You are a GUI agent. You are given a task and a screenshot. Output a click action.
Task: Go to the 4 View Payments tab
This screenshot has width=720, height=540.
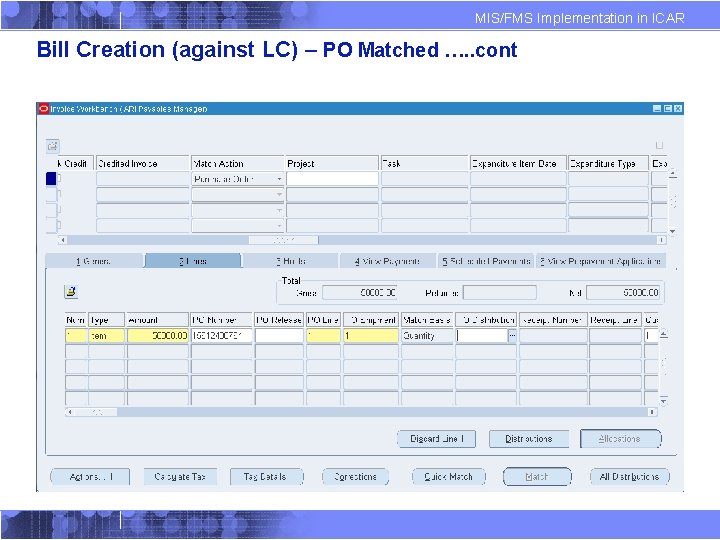click(388, 261)
